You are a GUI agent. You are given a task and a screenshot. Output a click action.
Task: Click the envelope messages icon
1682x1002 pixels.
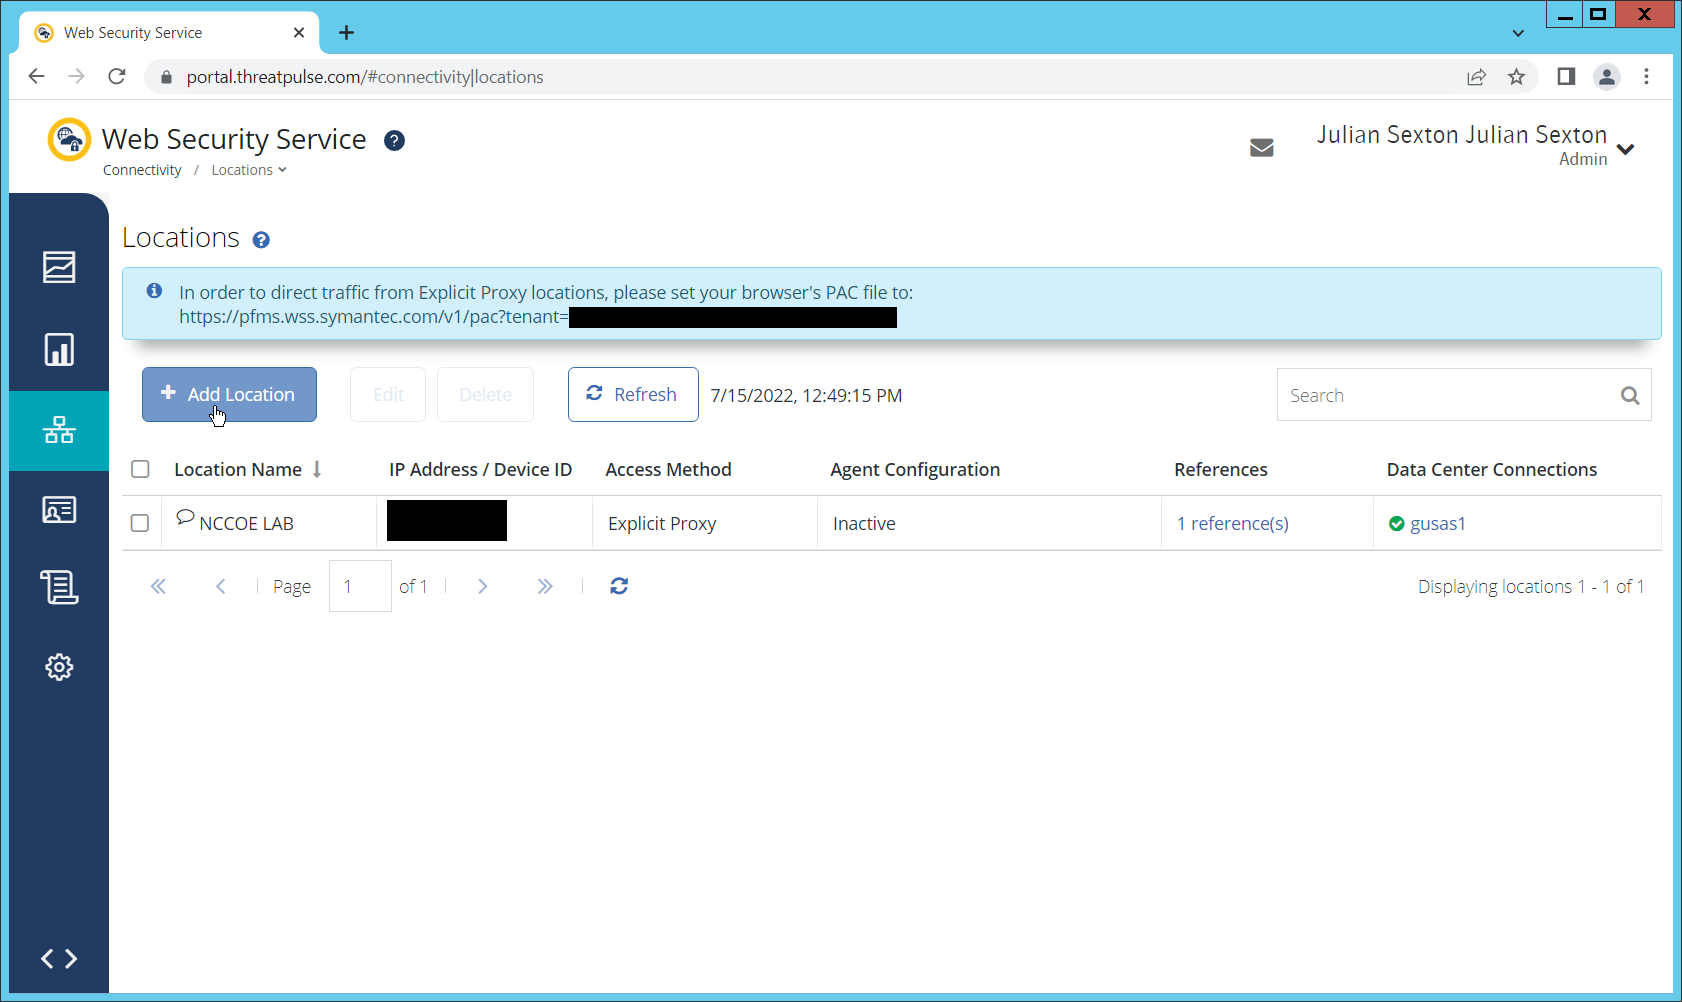coord(1261,148)
